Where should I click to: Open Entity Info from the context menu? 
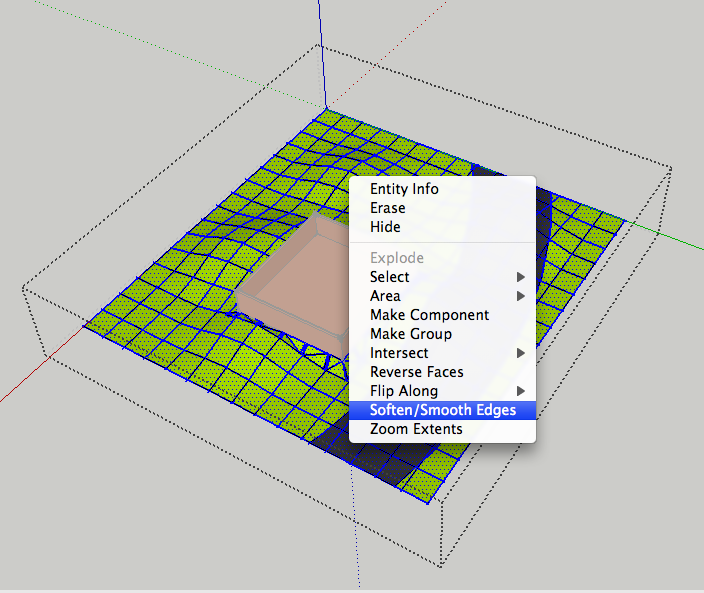pos(404,189)
